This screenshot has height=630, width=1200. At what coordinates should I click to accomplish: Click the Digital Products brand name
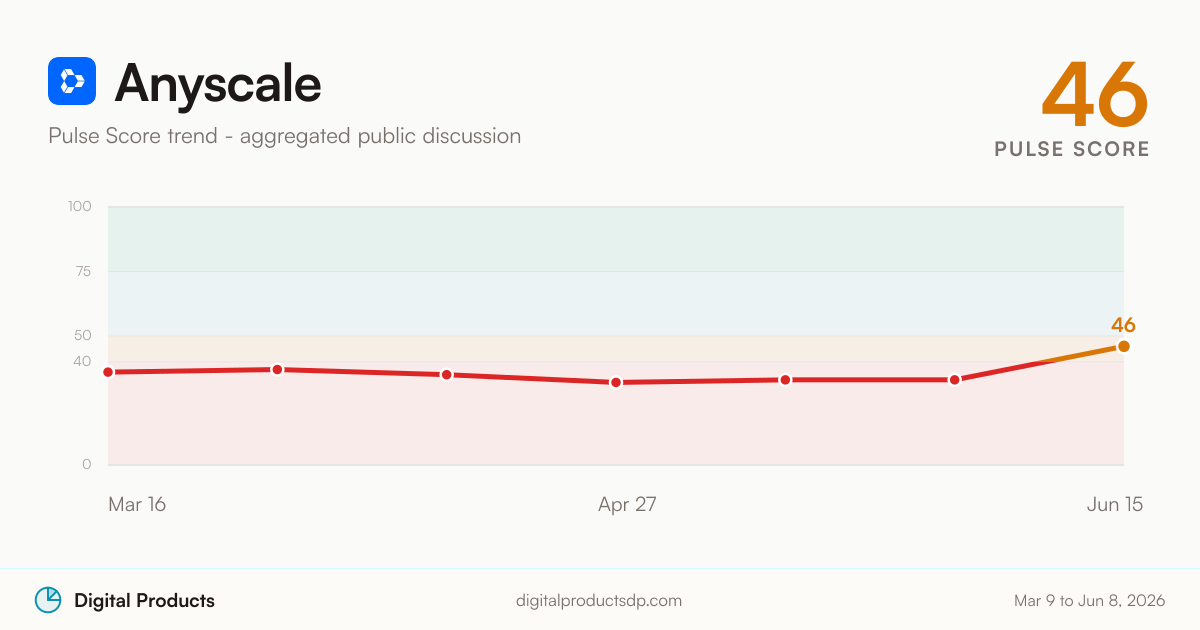144,601
